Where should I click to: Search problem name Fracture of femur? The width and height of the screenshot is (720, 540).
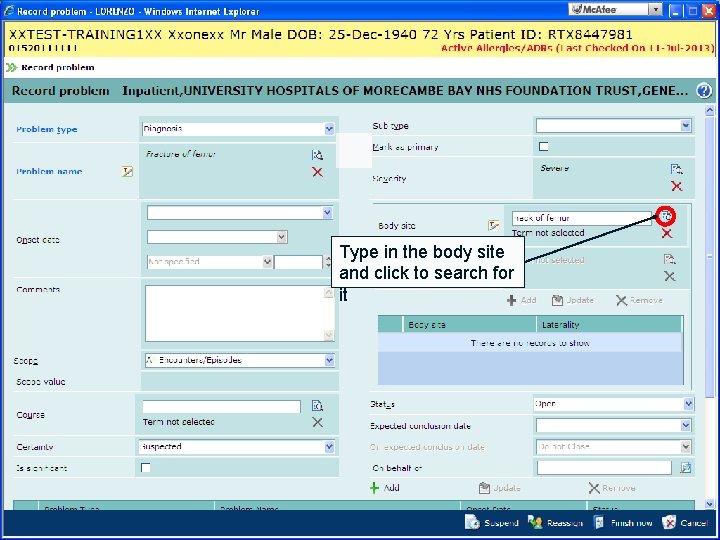coord(317,155)
